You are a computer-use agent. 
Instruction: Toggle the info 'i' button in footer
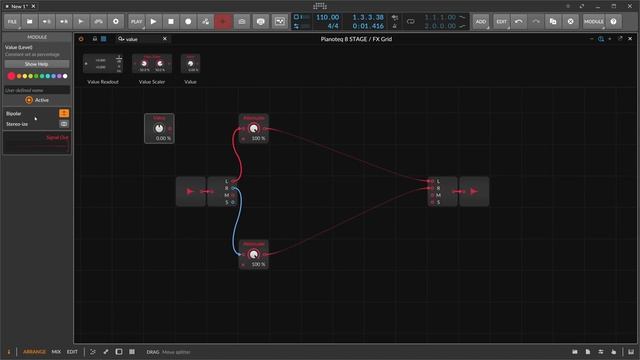pos(9,352)
